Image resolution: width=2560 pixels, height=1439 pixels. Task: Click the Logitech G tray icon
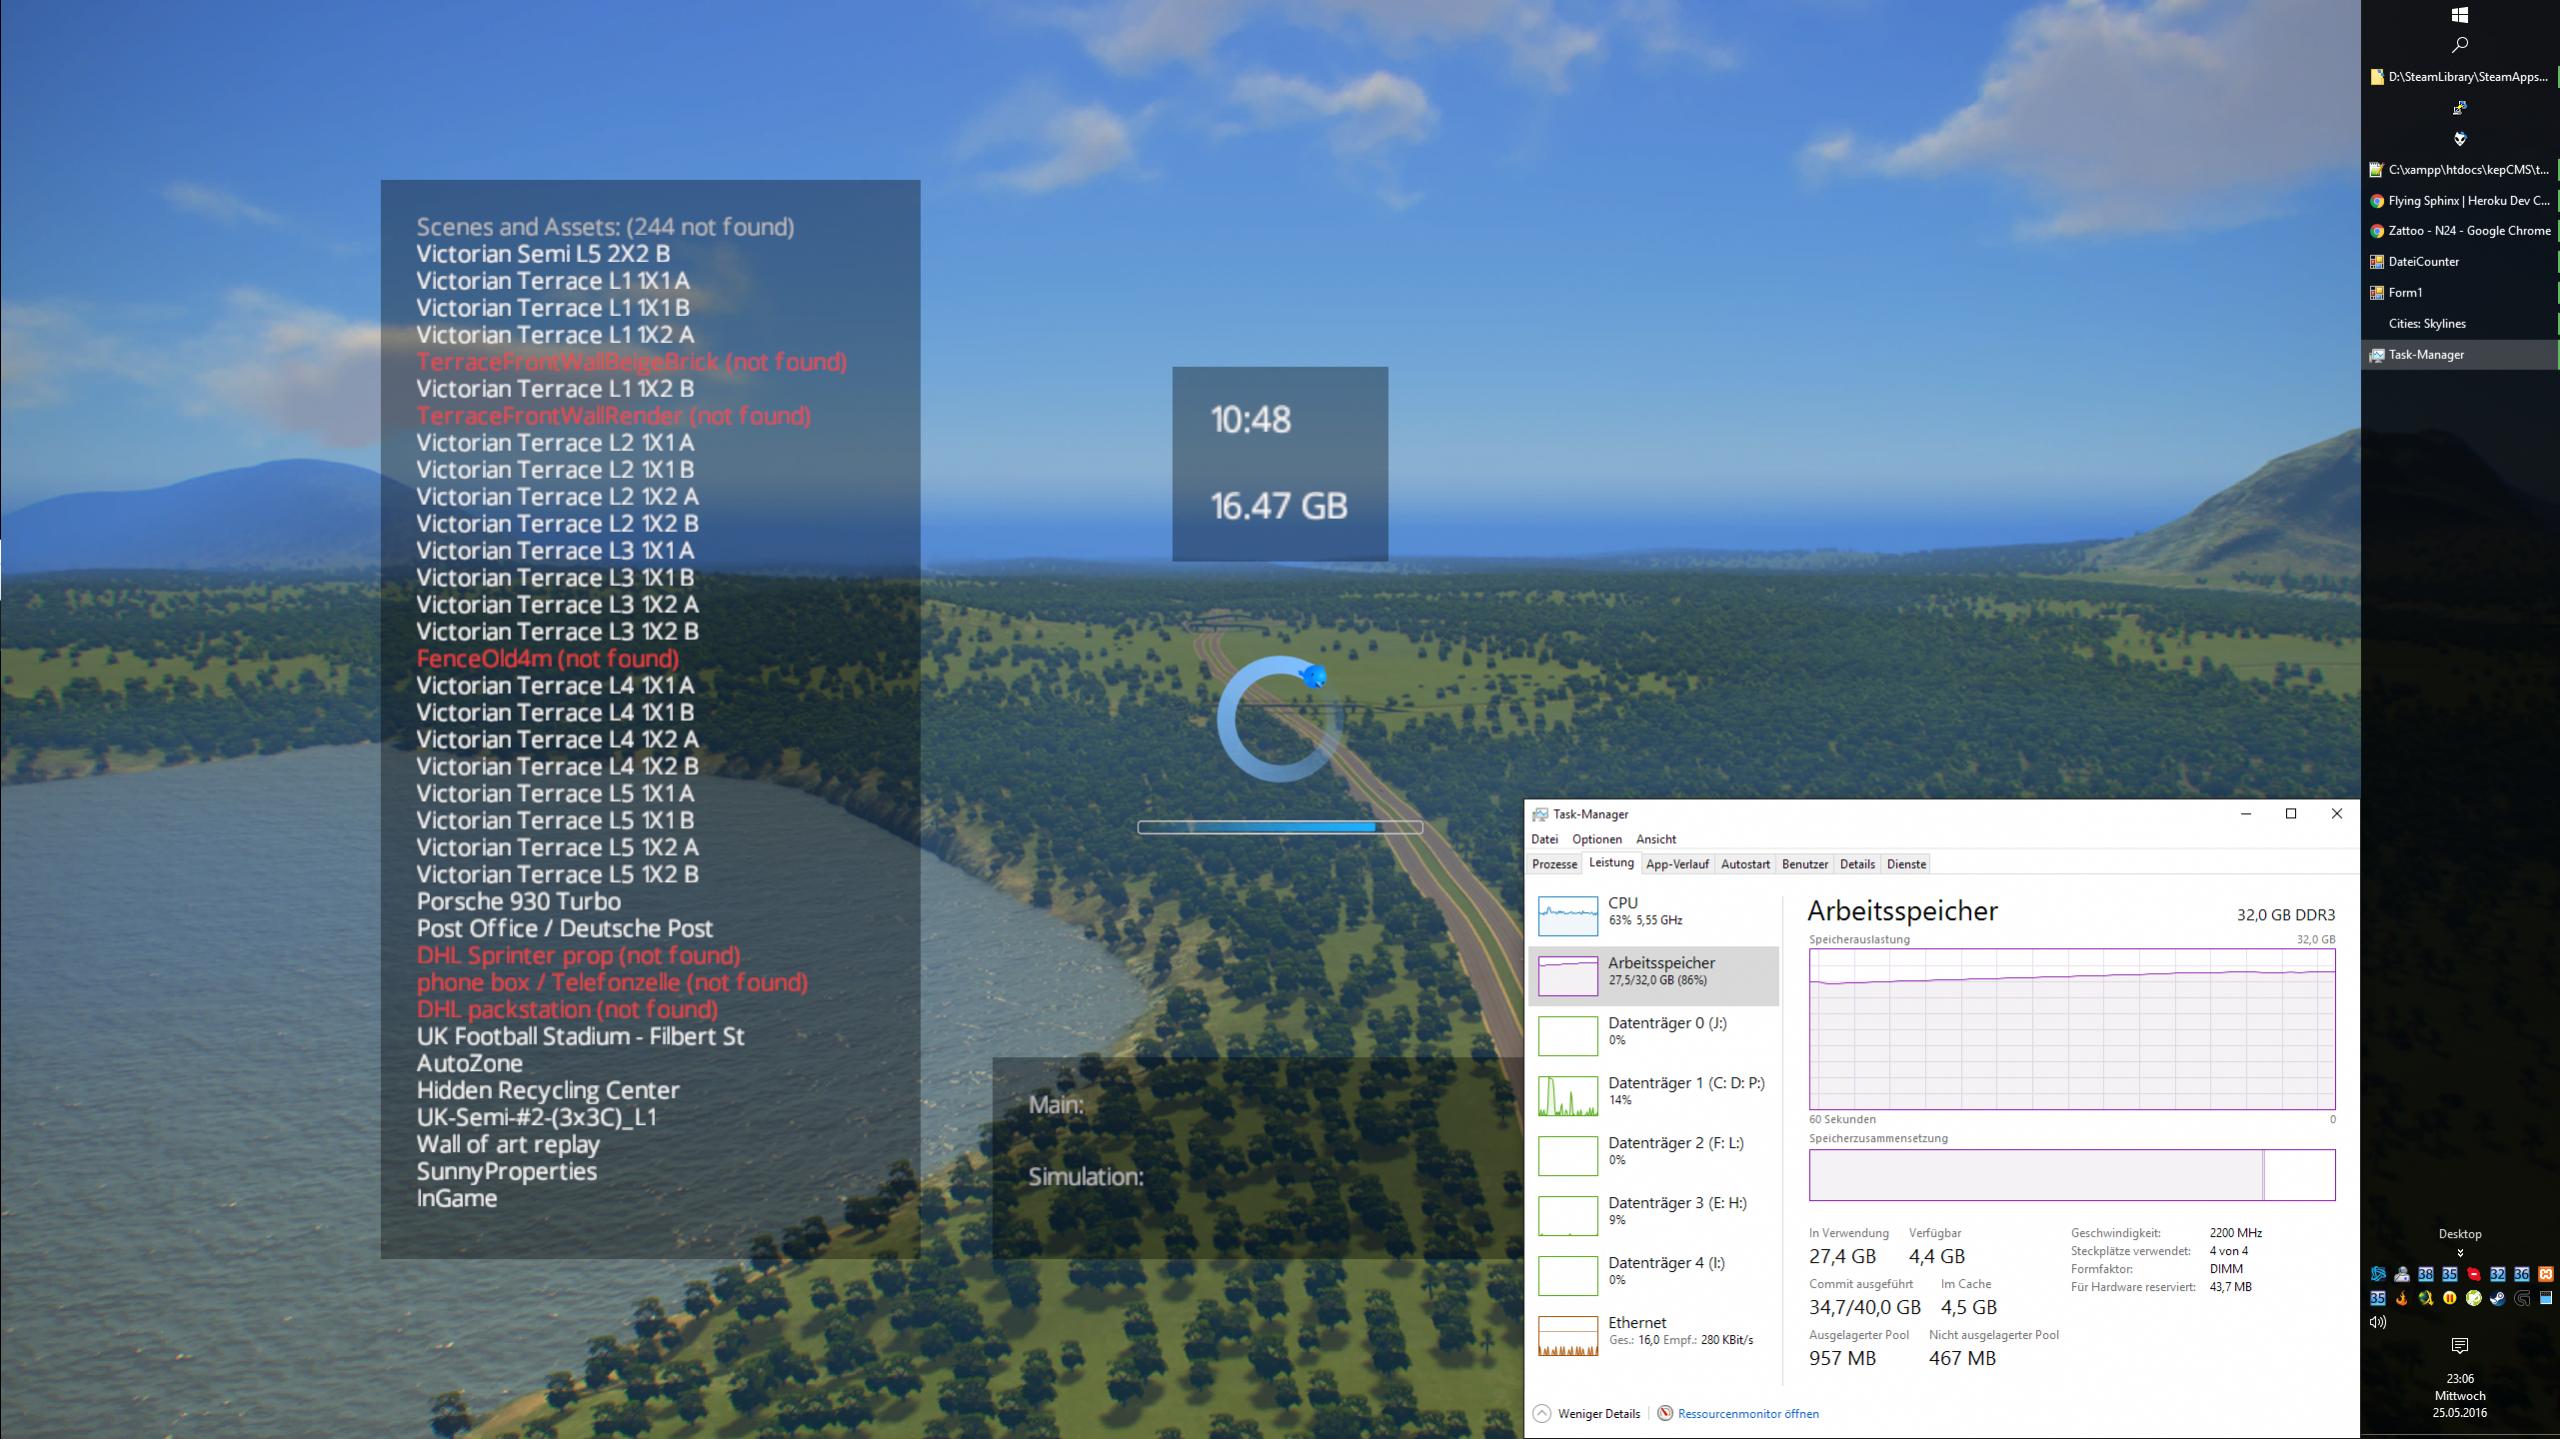coord(2522,1298)
